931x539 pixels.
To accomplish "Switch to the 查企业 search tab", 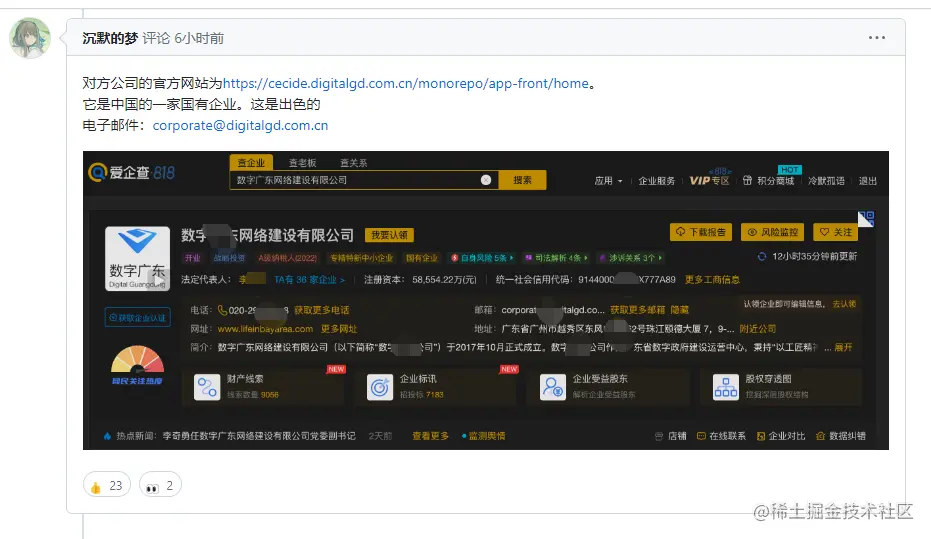I will (251, 163).
